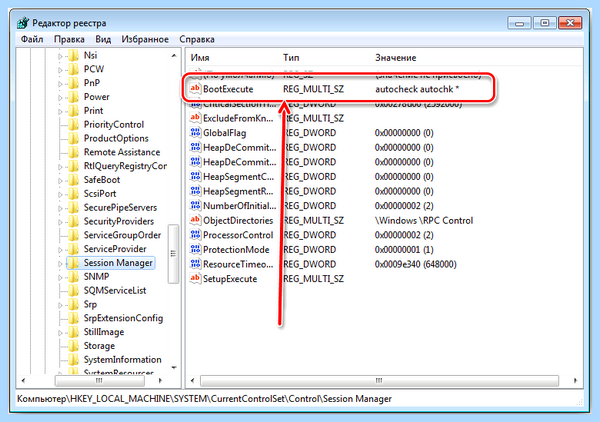Click the tree pane vertical scrollbar thumb
The image size is (600, 422).
pos(173,254)
